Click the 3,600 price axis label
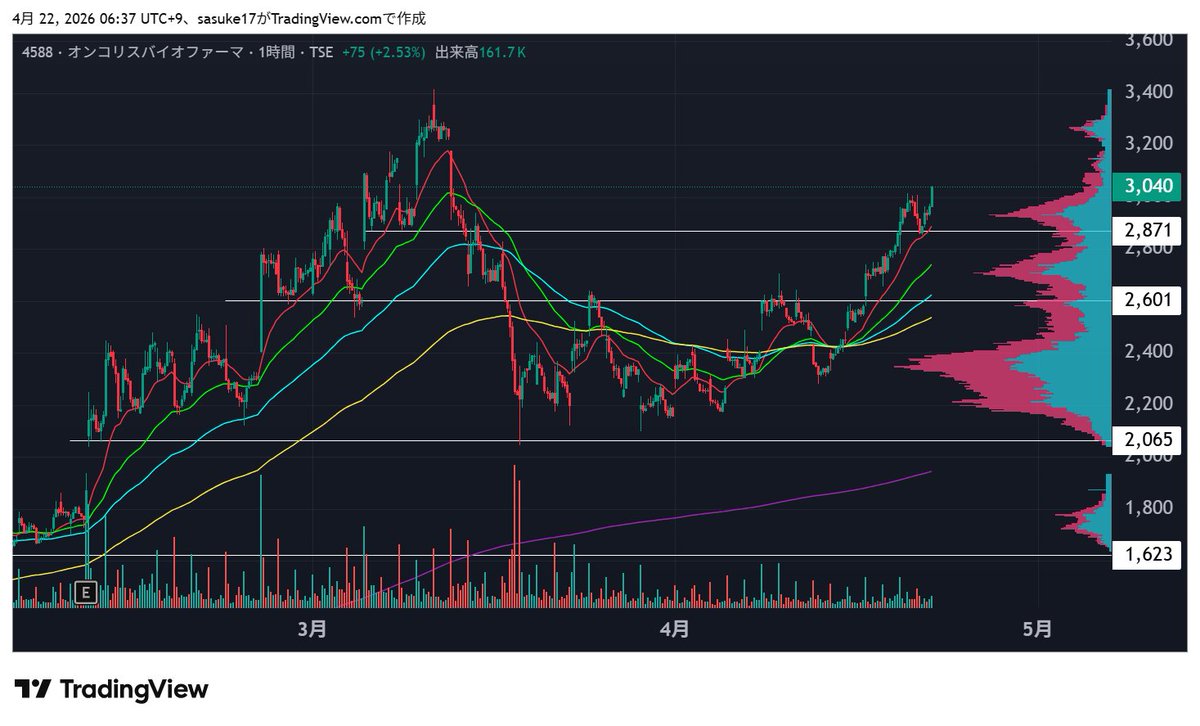Screen dimensions: 1200x726 (x=1148, y=41)
